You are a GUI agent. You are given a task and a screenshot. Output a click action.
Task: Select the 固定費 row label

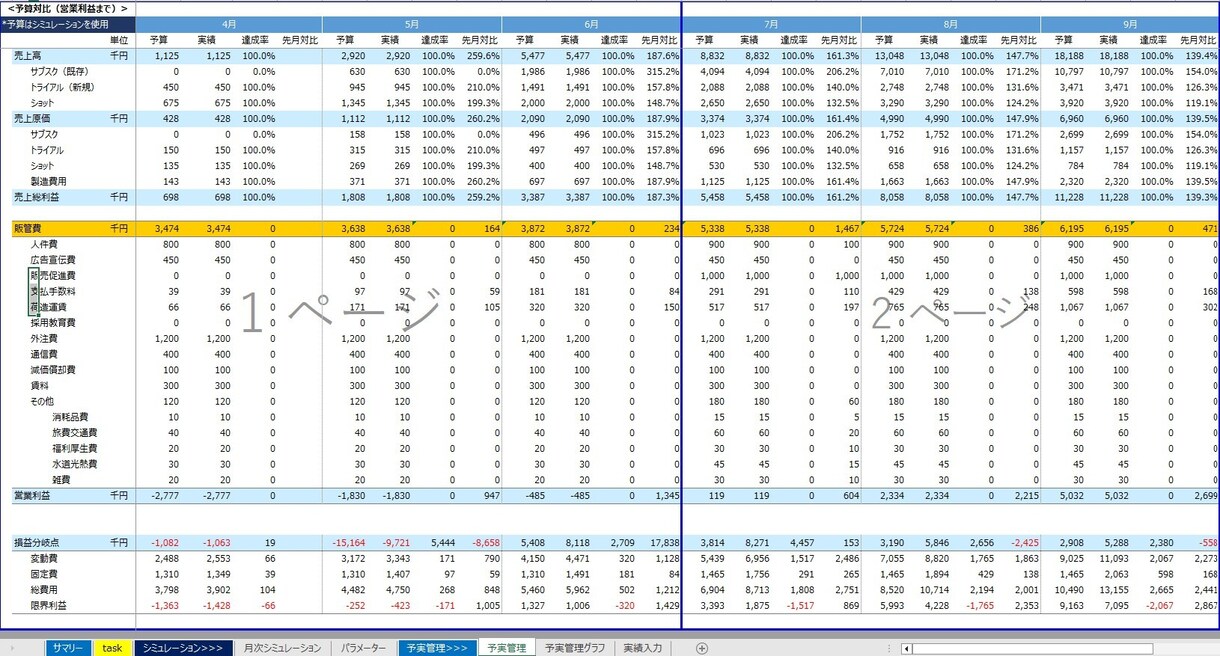43,574
